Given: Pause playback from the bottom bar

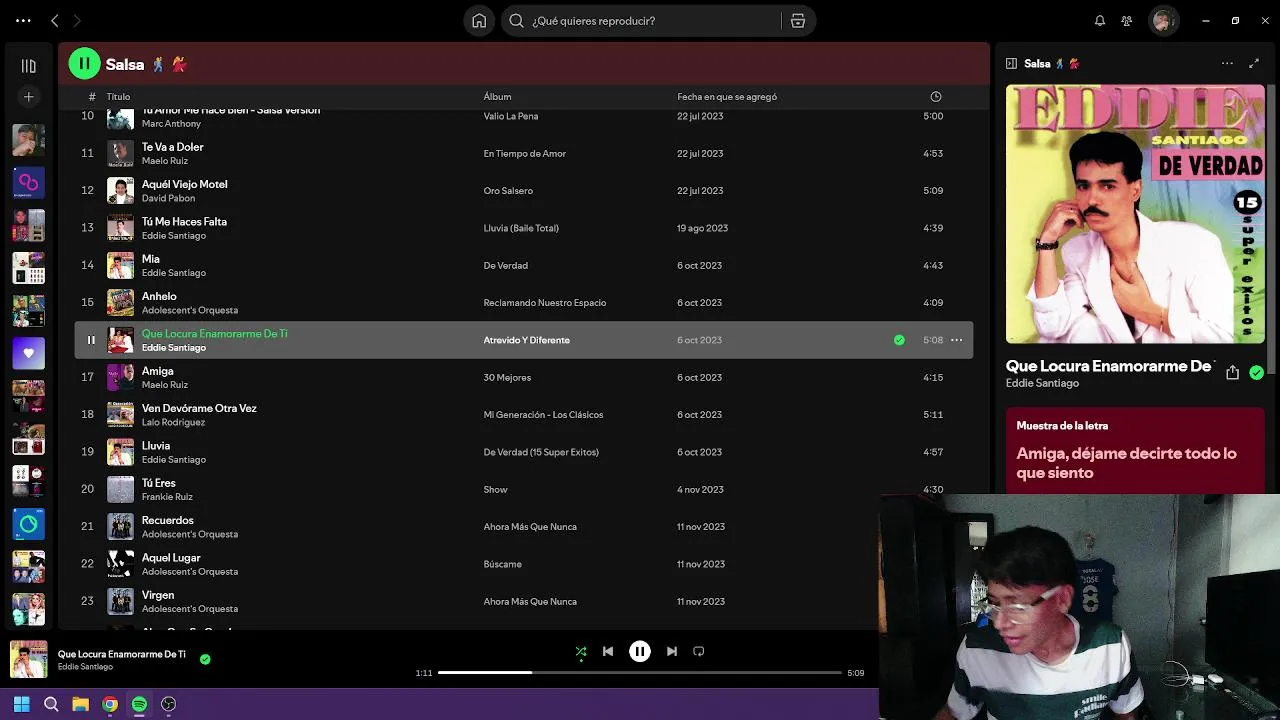Looking at the screenshot, I should (640, 651).
